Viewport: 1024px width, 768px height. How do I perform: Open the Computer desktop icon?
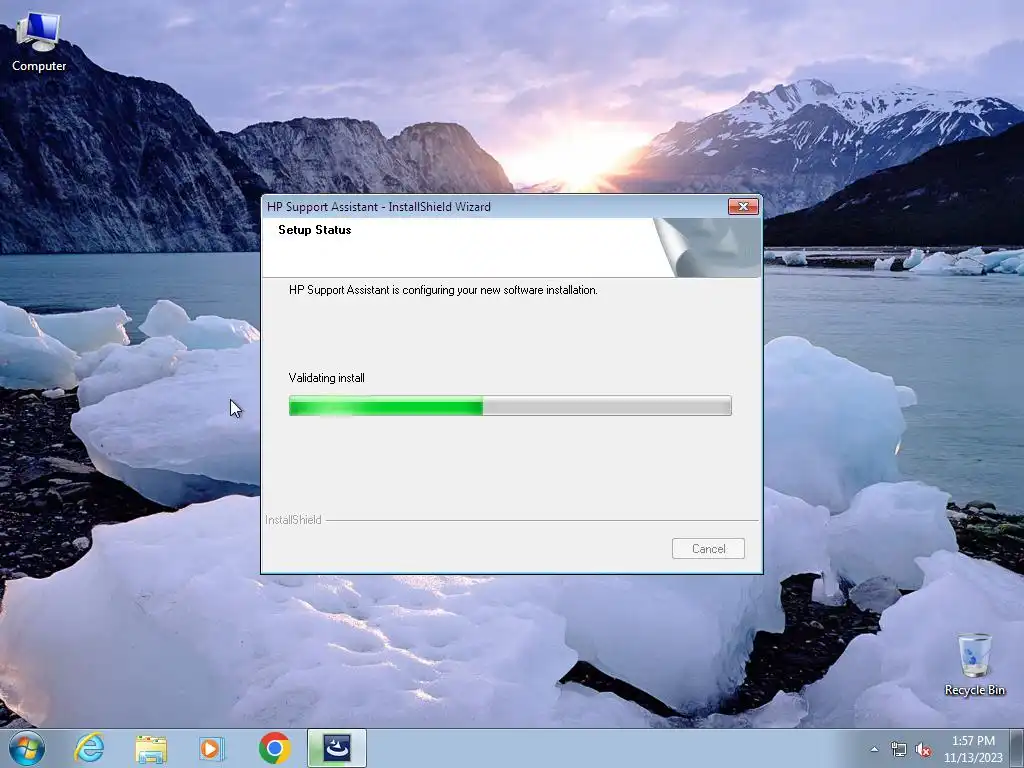[x=39, y=42]
